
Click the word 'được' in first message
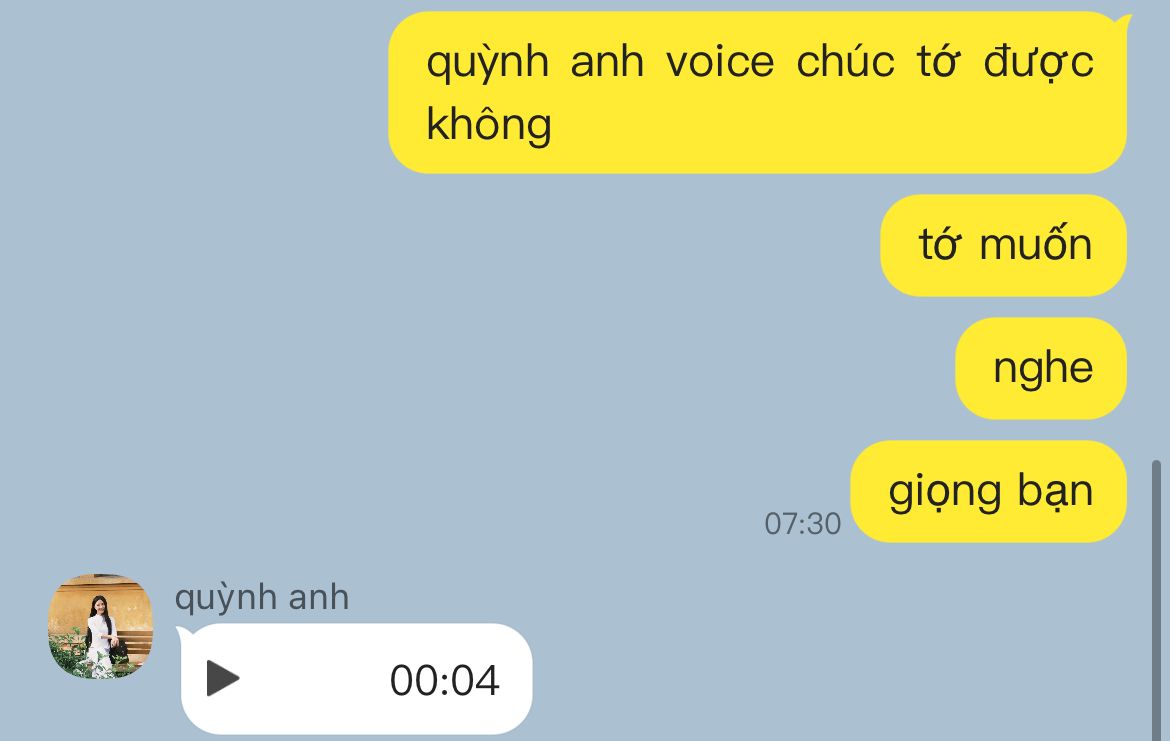click(1039, 62)
